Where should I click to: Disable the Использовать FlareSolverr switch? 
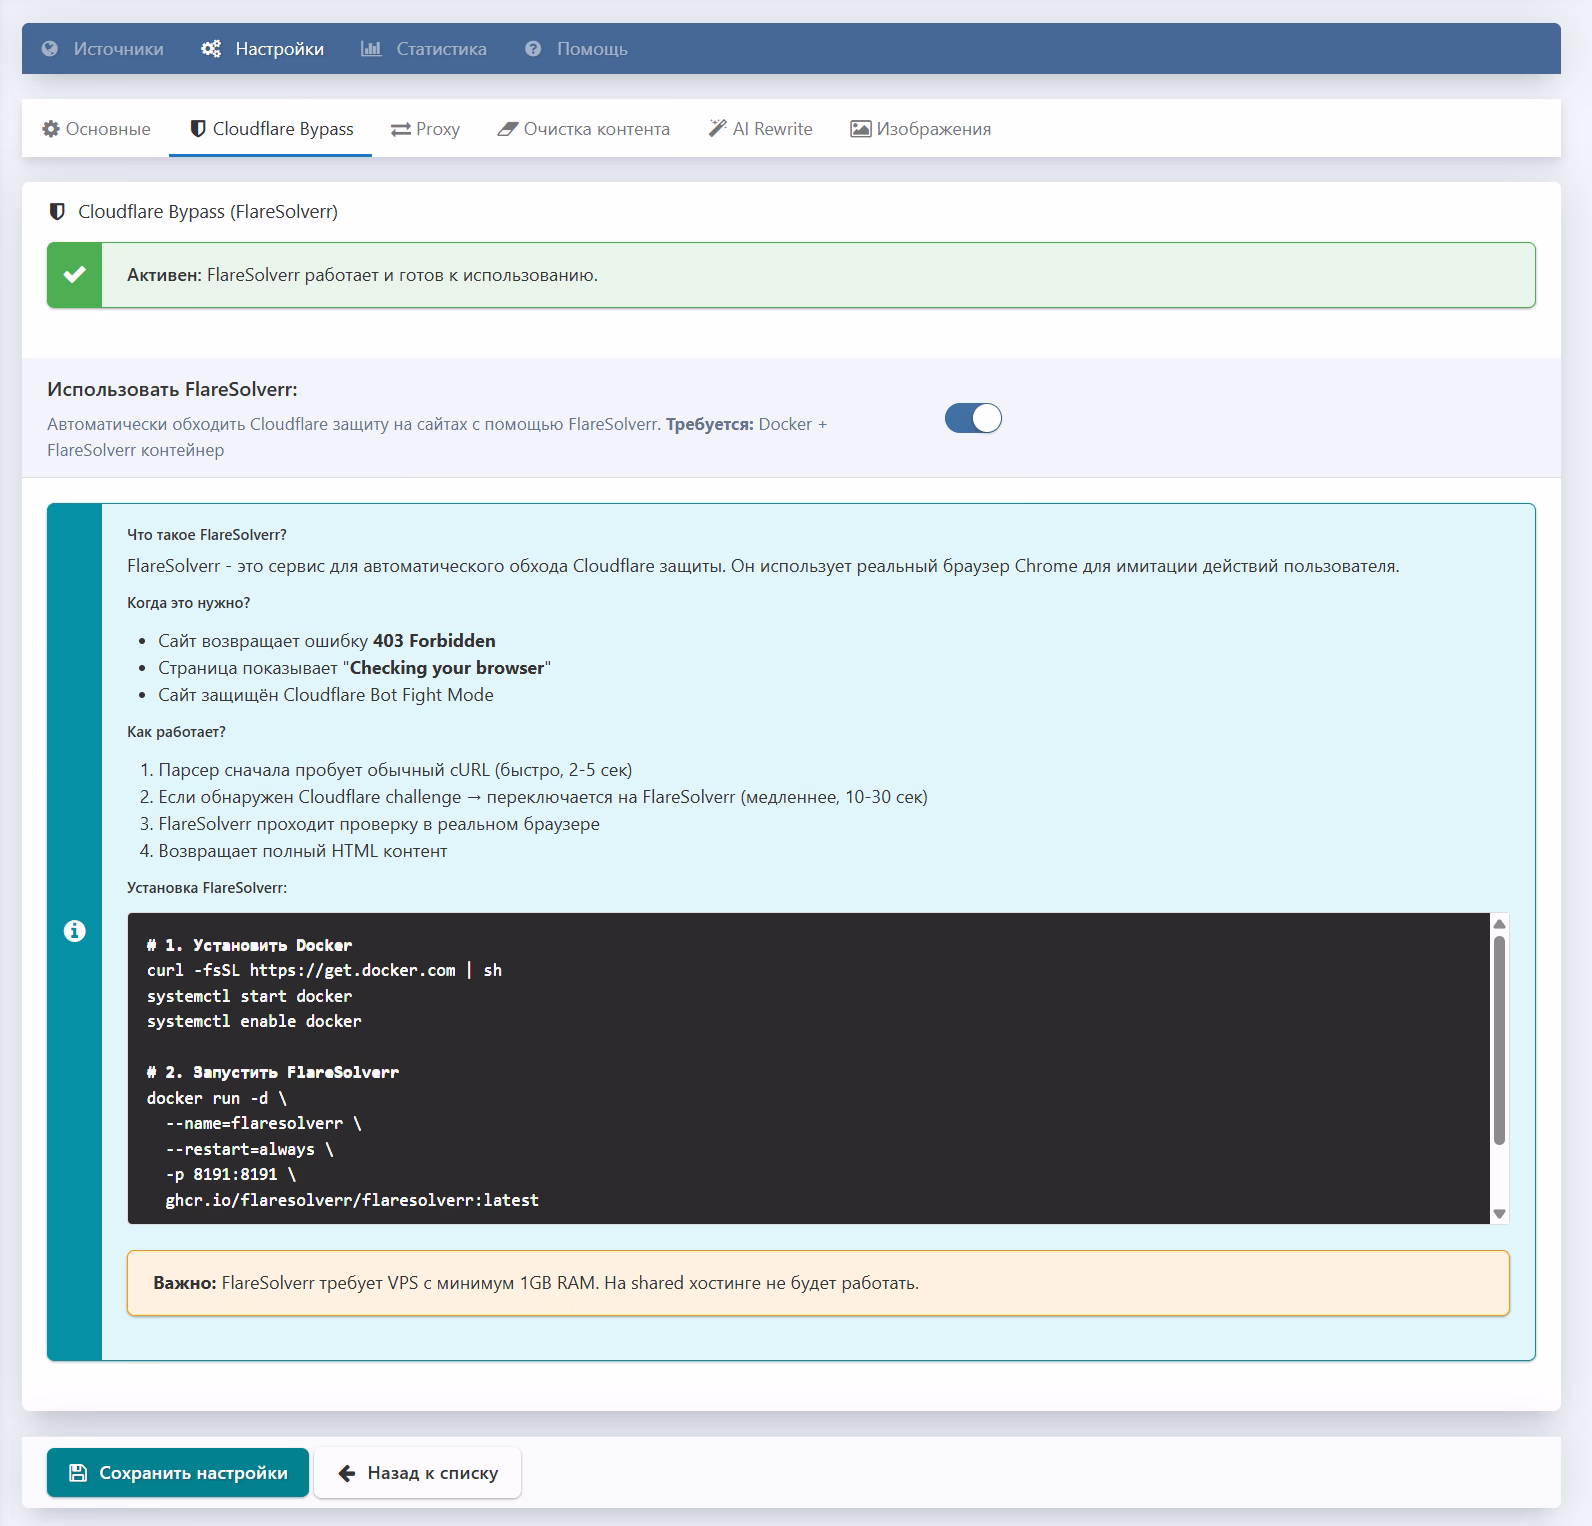[973, 418]
